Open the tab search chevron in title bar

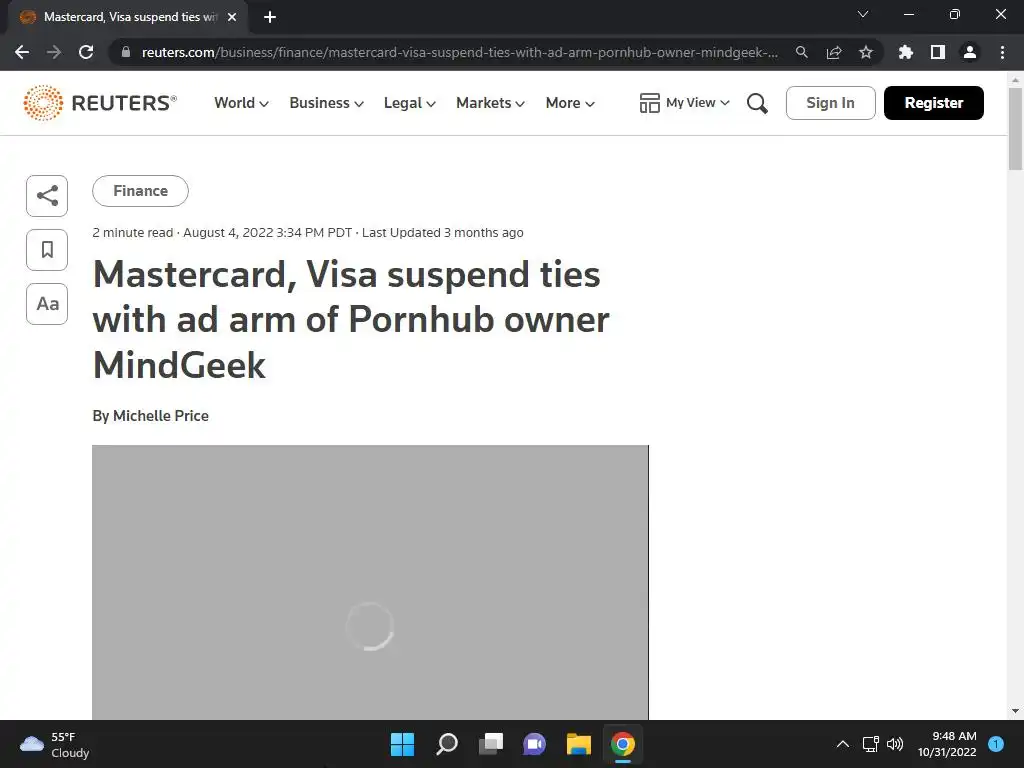pos(863,14)
